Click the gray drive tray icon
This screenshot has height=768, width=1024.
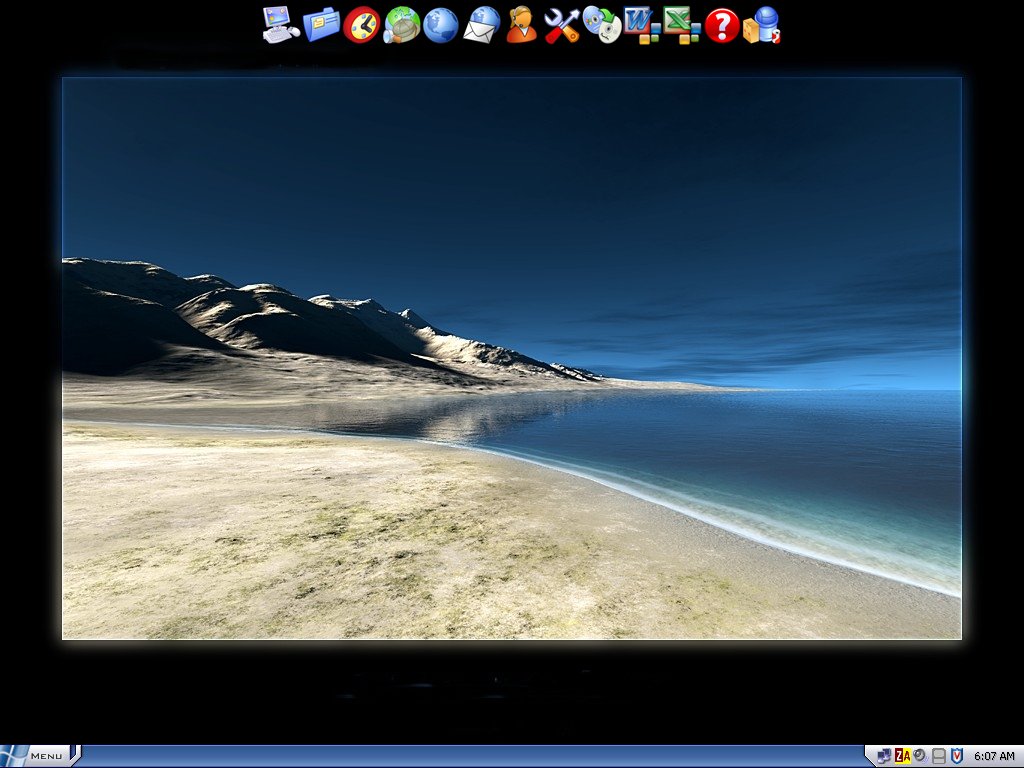coord(938,756)
